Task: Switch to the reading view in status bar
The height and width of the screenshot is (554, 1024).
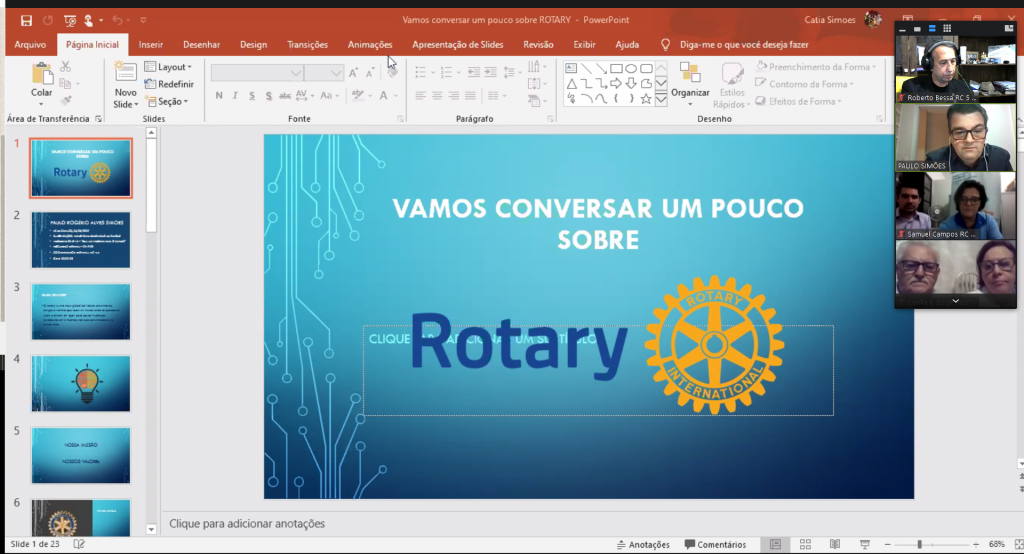Action: coord(833,545)
